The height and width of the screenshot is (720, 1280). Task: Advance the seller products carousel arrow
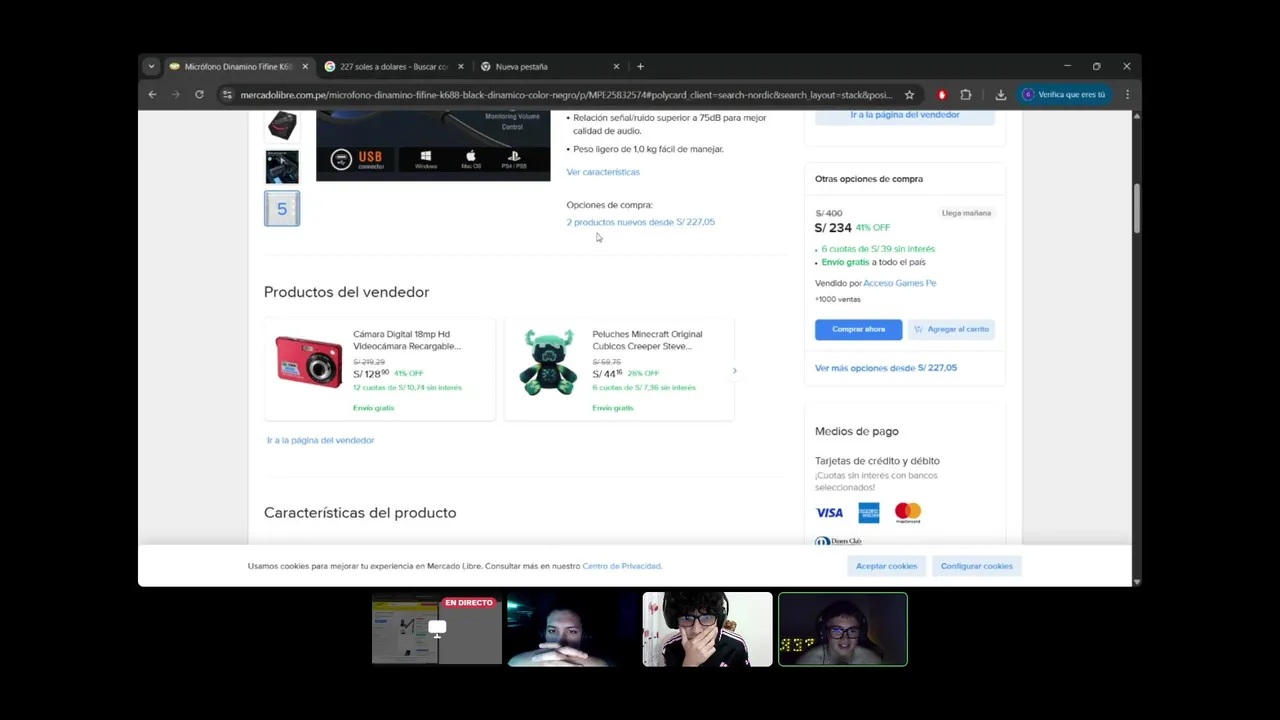[735, 371]
